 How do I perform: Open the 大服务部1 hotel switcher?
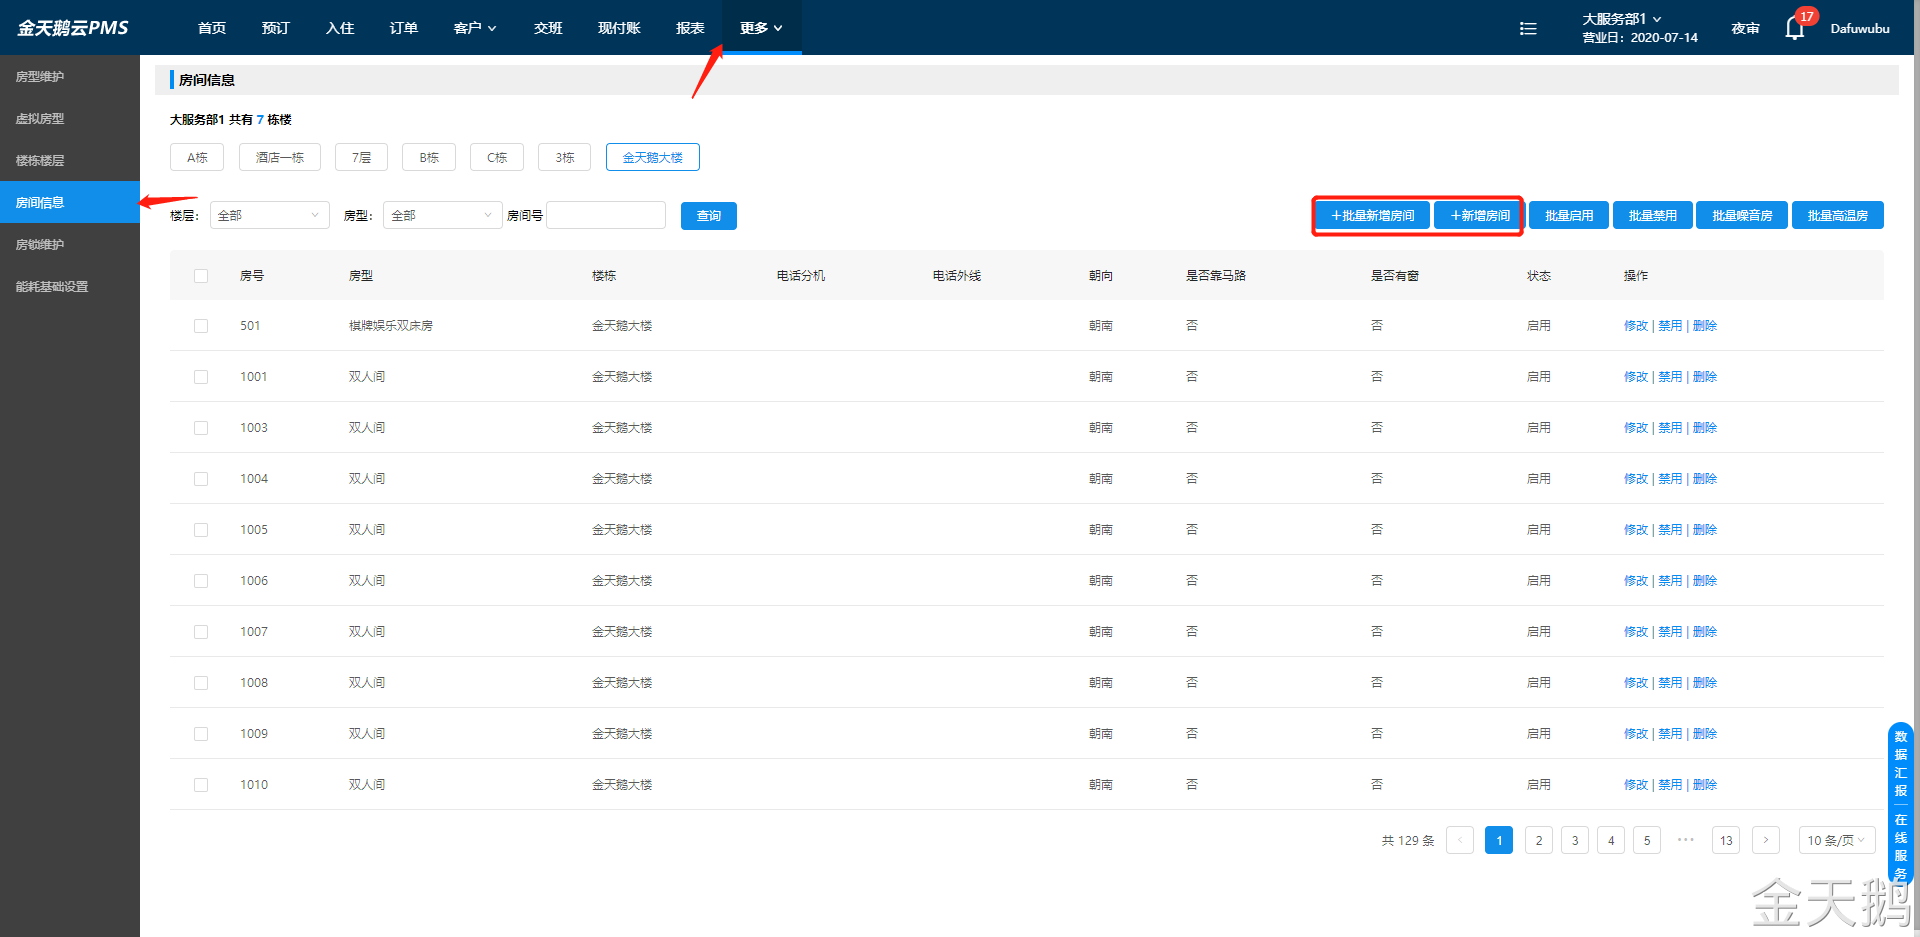coord(1621,19)
